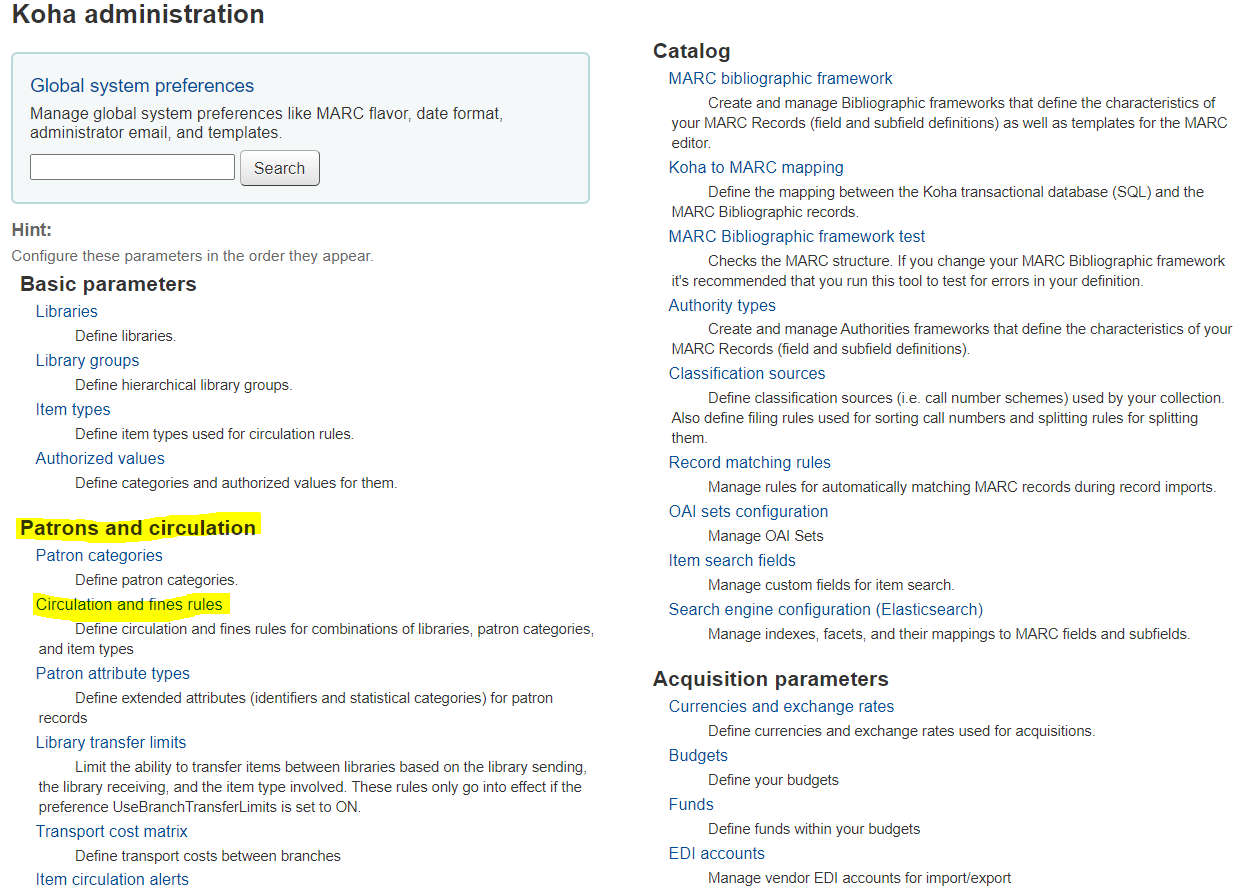The width and height of the screenshot is (1237, 889).
Task: Open Circulation and fines rules
Action: (129, 605)
